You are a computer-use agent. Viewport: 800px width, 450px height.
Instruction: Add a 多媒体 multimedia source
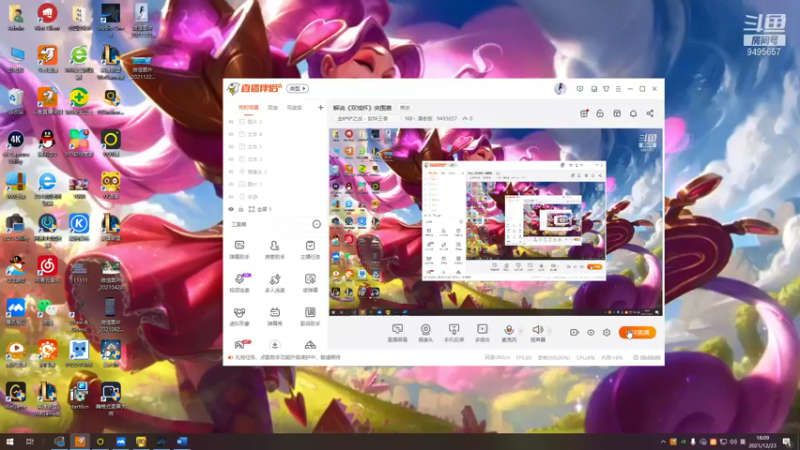482,333
